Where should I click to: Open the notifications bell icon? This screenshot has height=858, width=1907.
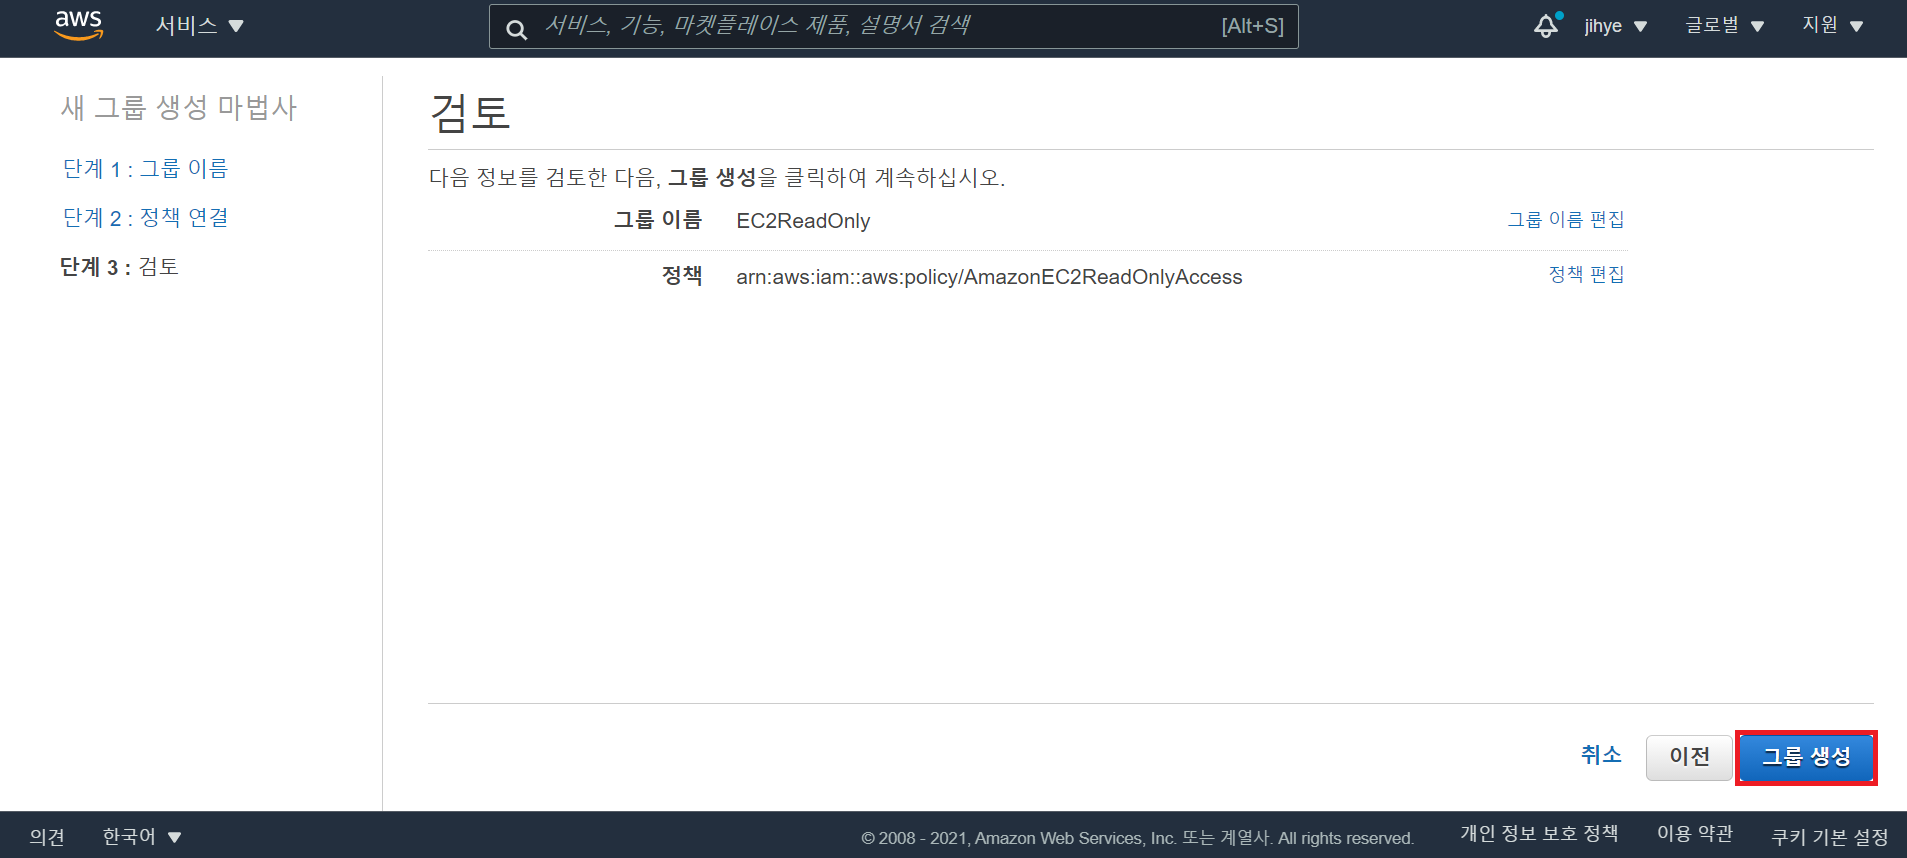(1547, 25)
